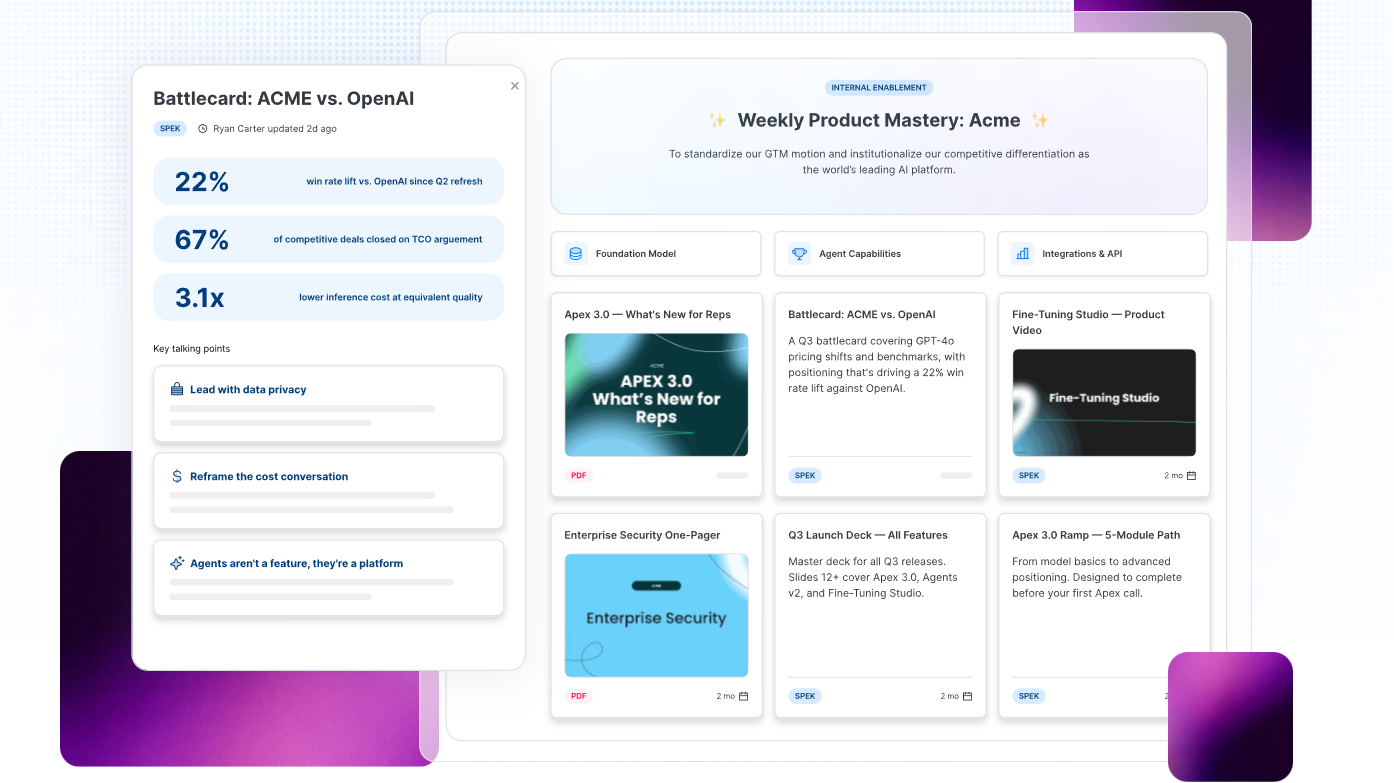Click the 3.1x lower inference cost stat
Image resolution: width=1394 pixels, height=783 pixels.
[328, 297]
